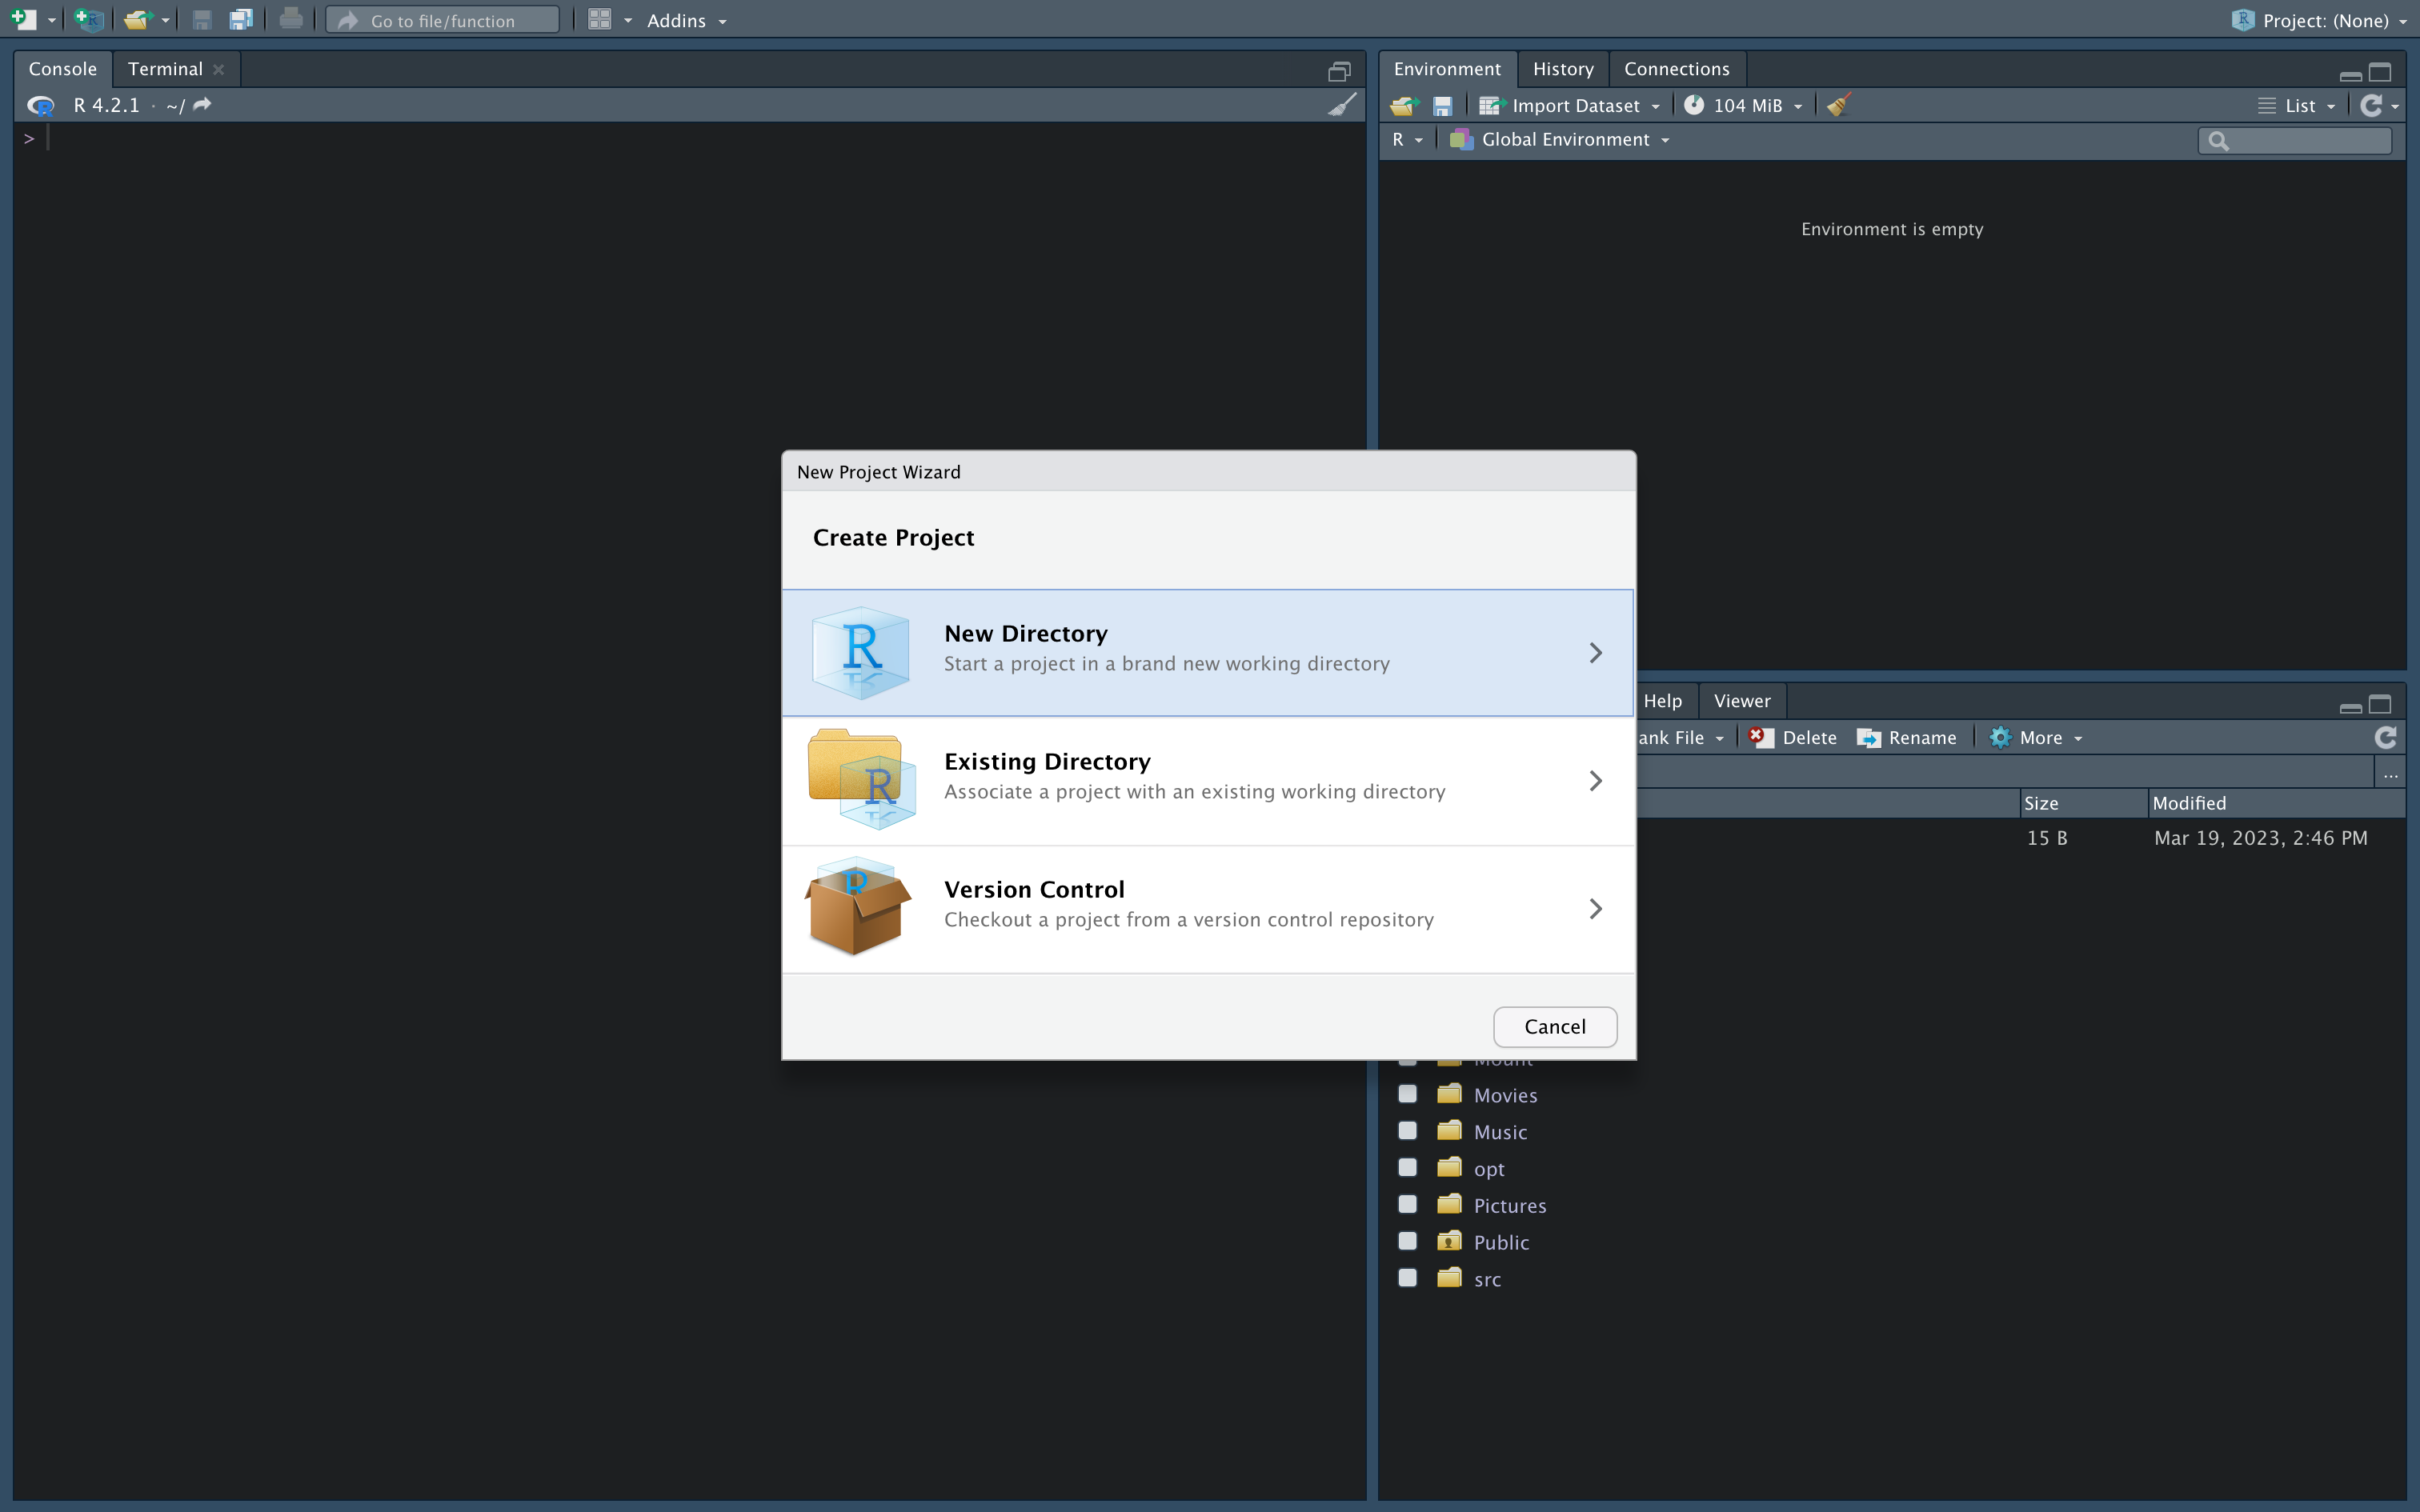Image resolution: width=2420 pixels, height=1512 pixels.
Task: Click the Save current document icon
Action: click(202, 19)
